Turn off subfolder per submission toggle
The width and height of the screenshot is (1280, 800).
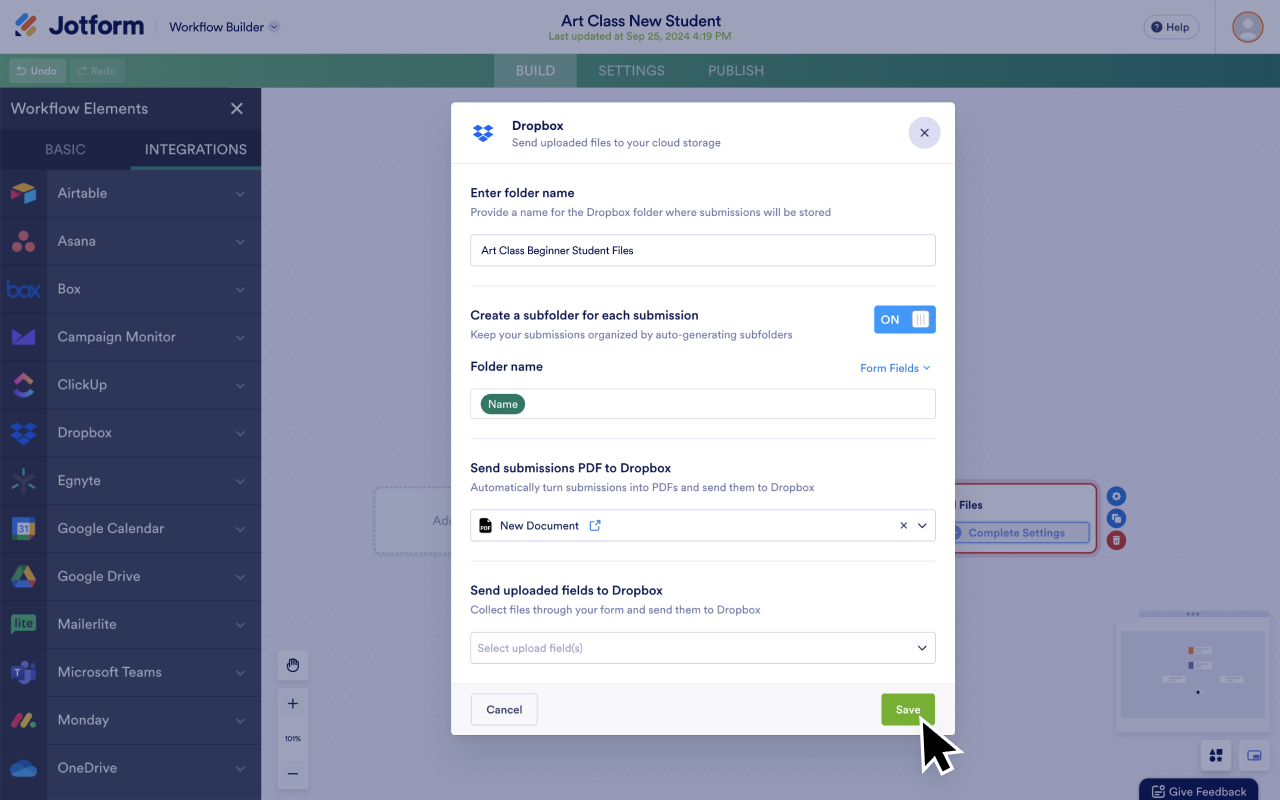point(905,320)
